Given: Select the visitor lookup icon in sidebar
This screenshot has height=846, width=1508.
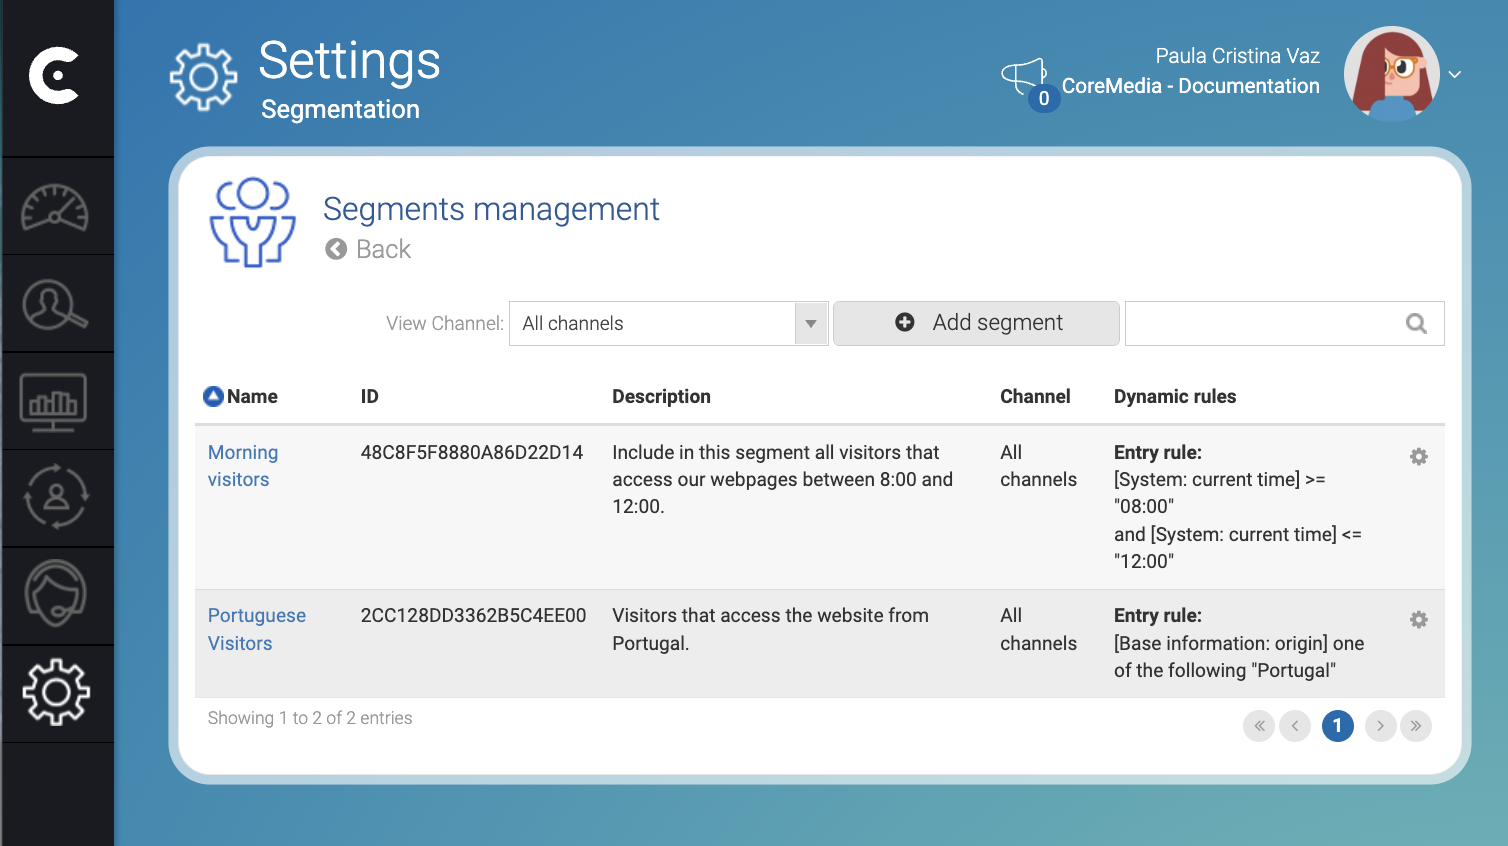Looking at the screenshot, I should [57, 303].
